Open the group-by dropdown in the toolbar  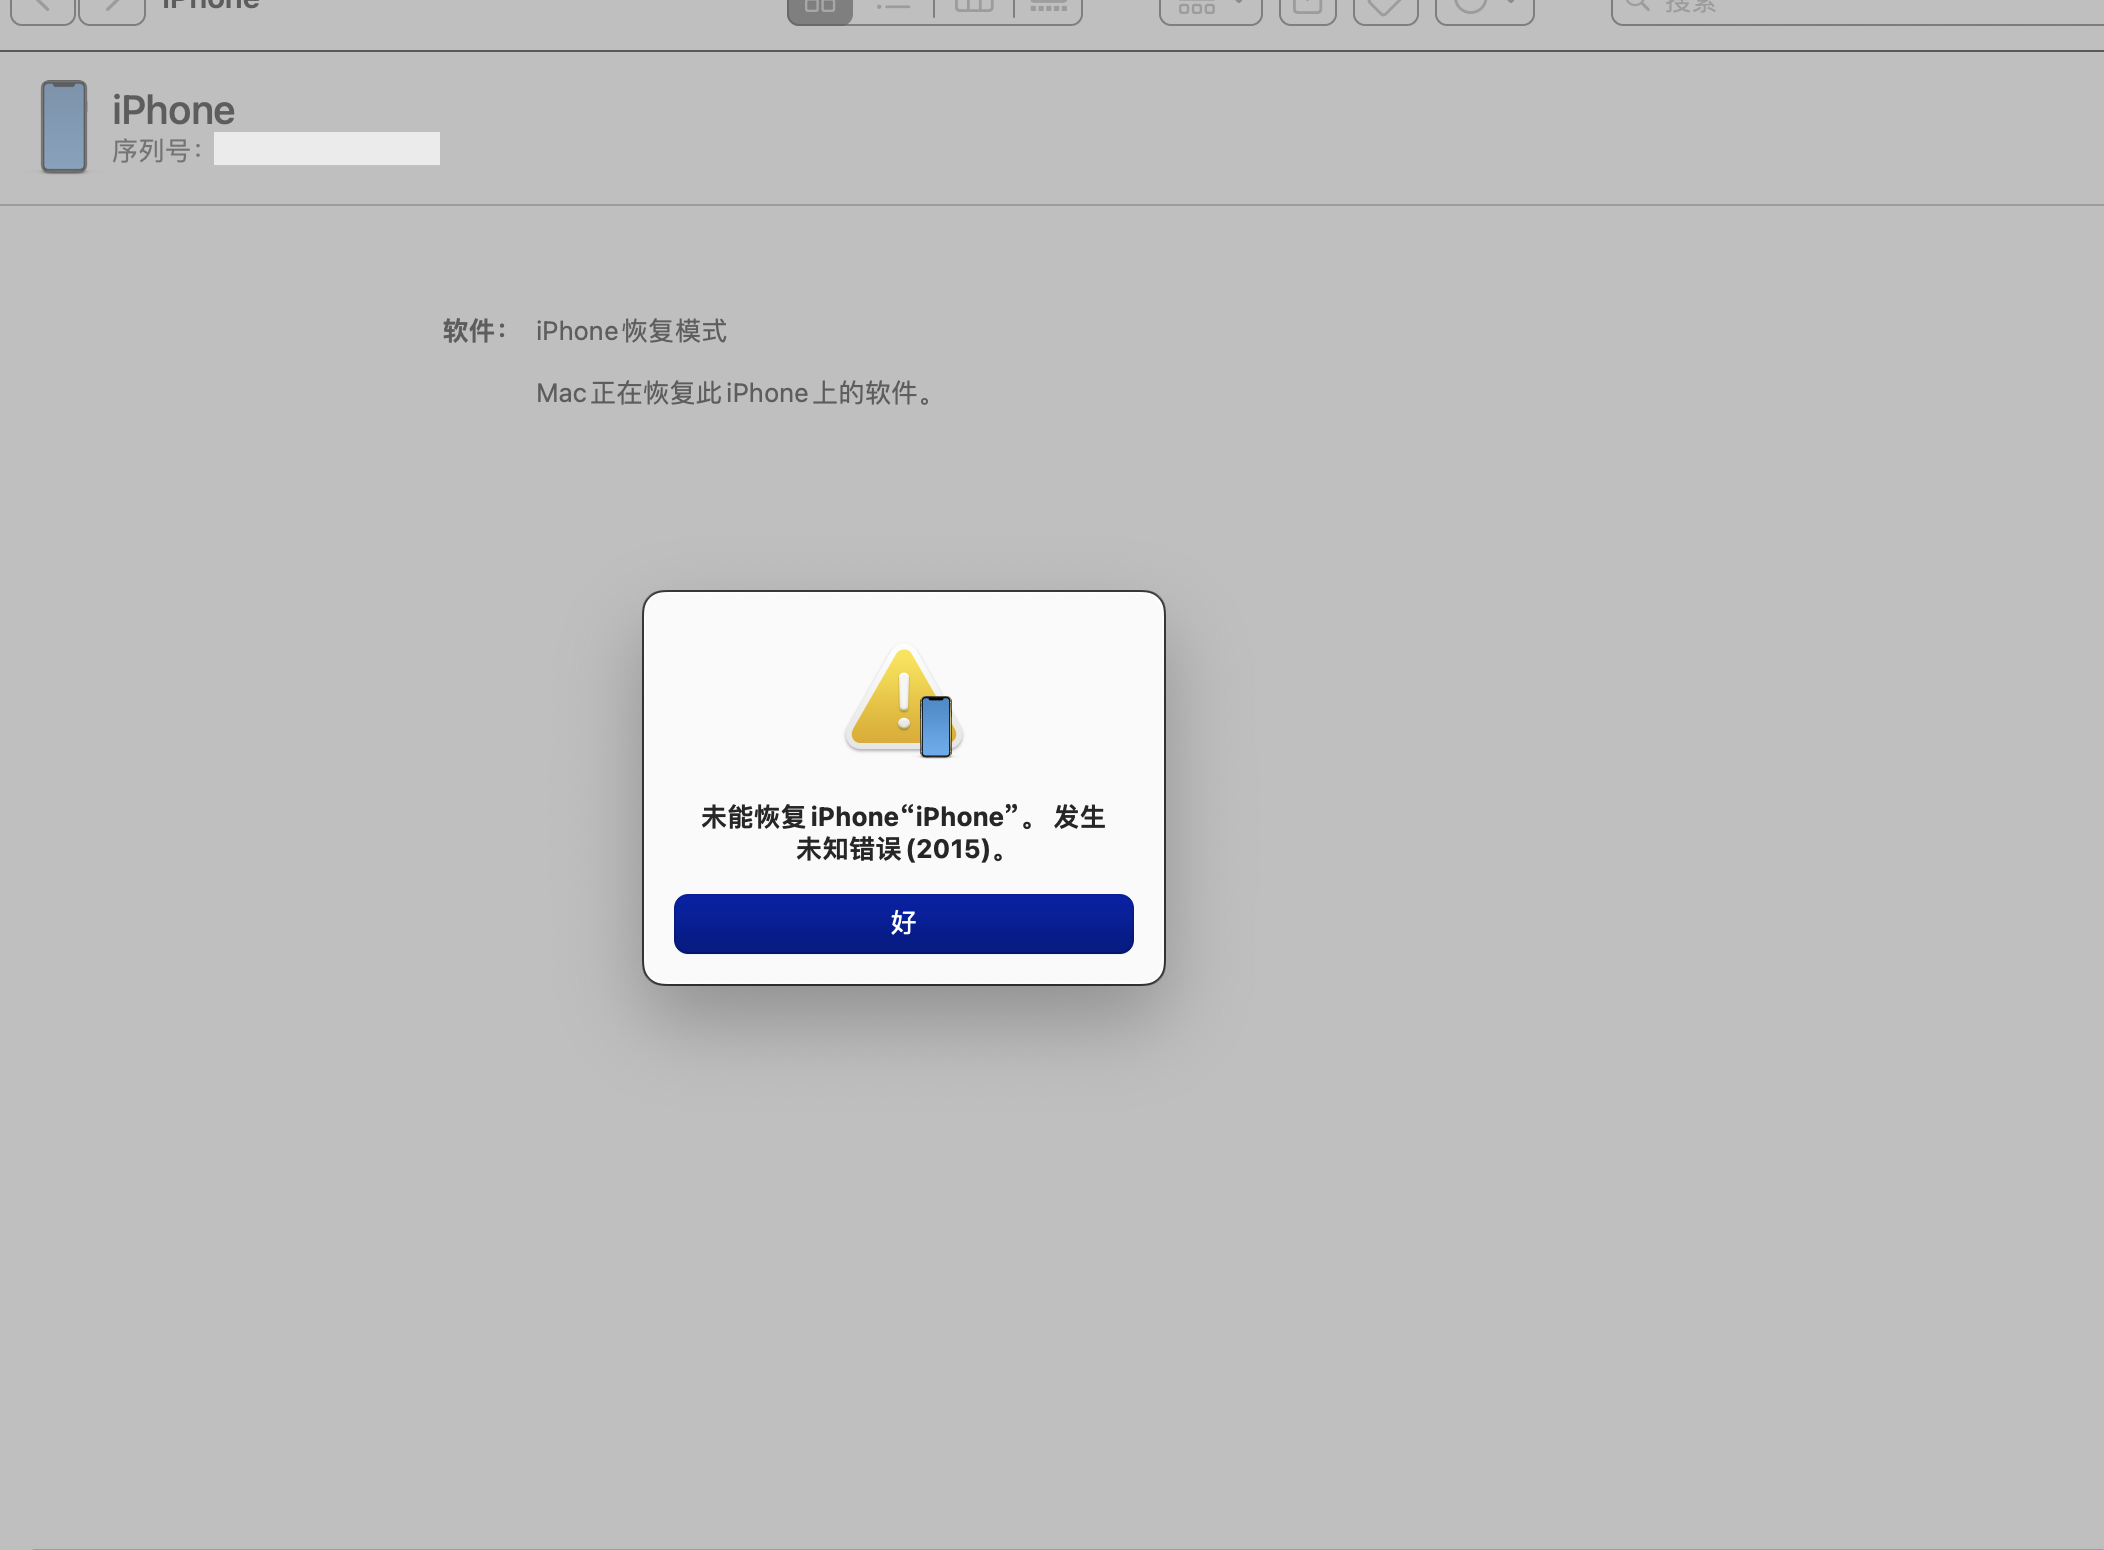(1210, 8)
